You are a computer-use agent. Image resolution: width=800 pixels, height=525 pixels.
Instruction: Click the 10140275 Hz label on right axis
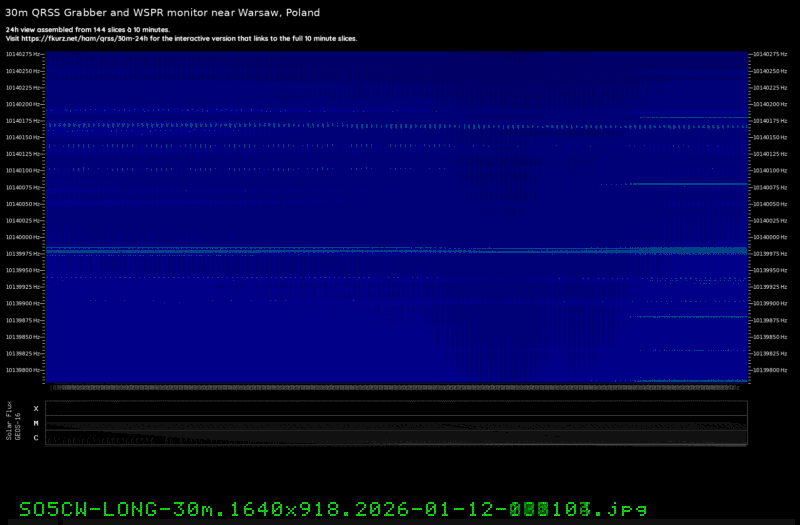point(770,54)
